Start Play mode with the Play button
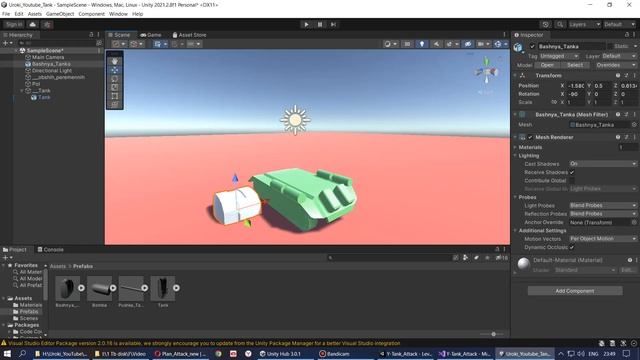Image resolution: width=640 pixels, height=360 pixels. pos(306,24)
